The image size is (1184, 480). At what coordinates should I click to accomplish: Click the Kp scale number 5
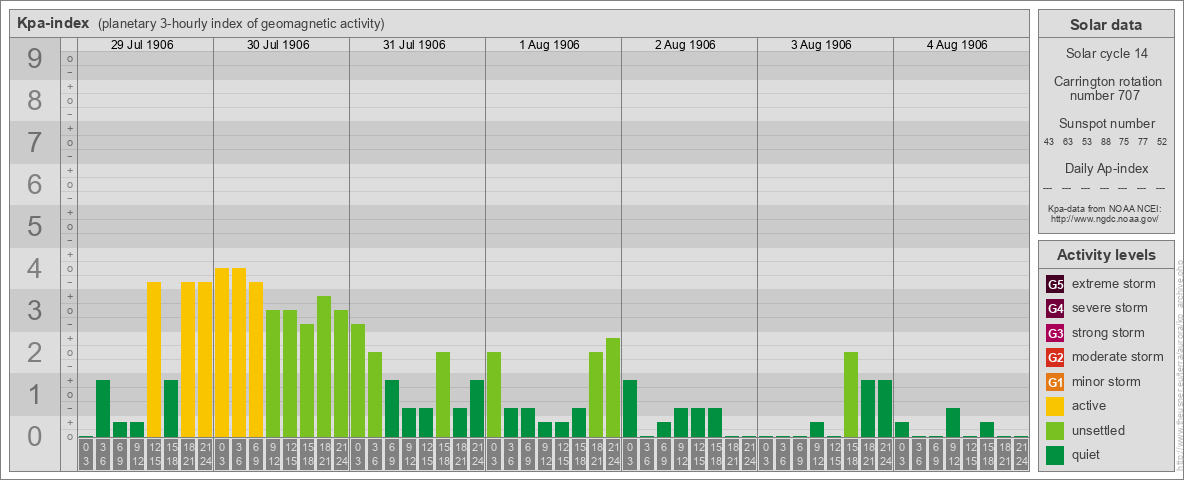35,226
